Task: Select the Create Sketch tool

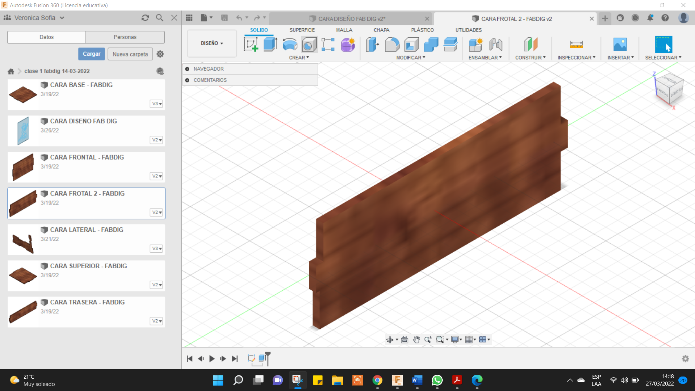Action: pos(251,45)
